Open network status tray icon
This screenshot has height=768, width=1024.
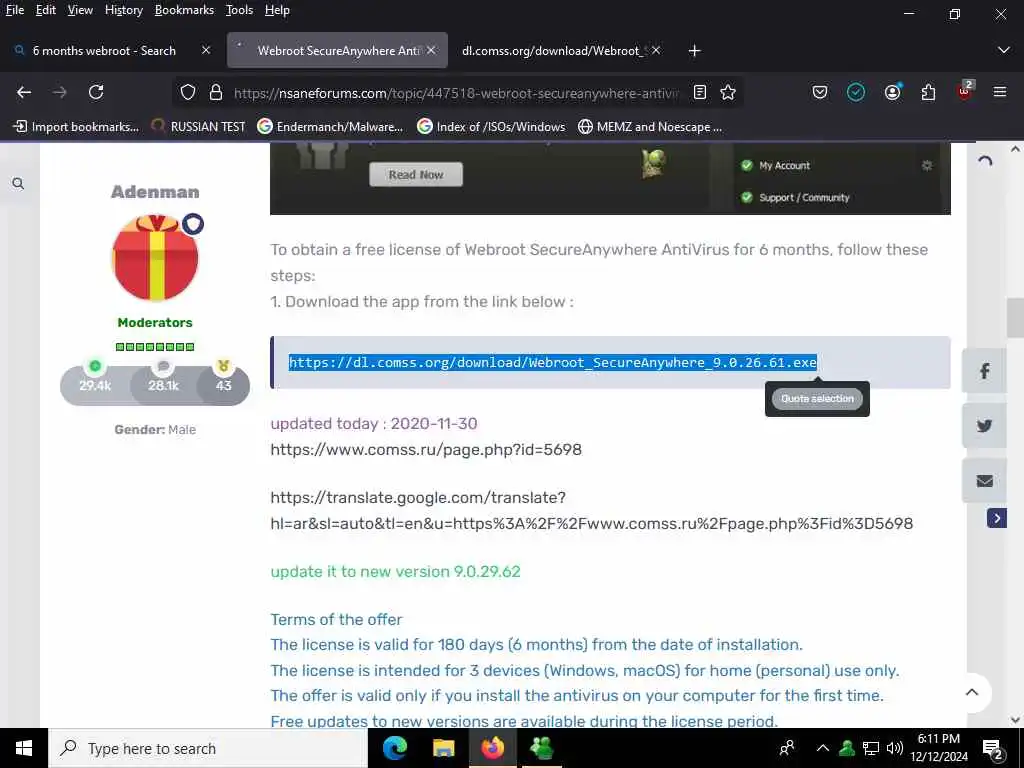(x=871, y=748)
